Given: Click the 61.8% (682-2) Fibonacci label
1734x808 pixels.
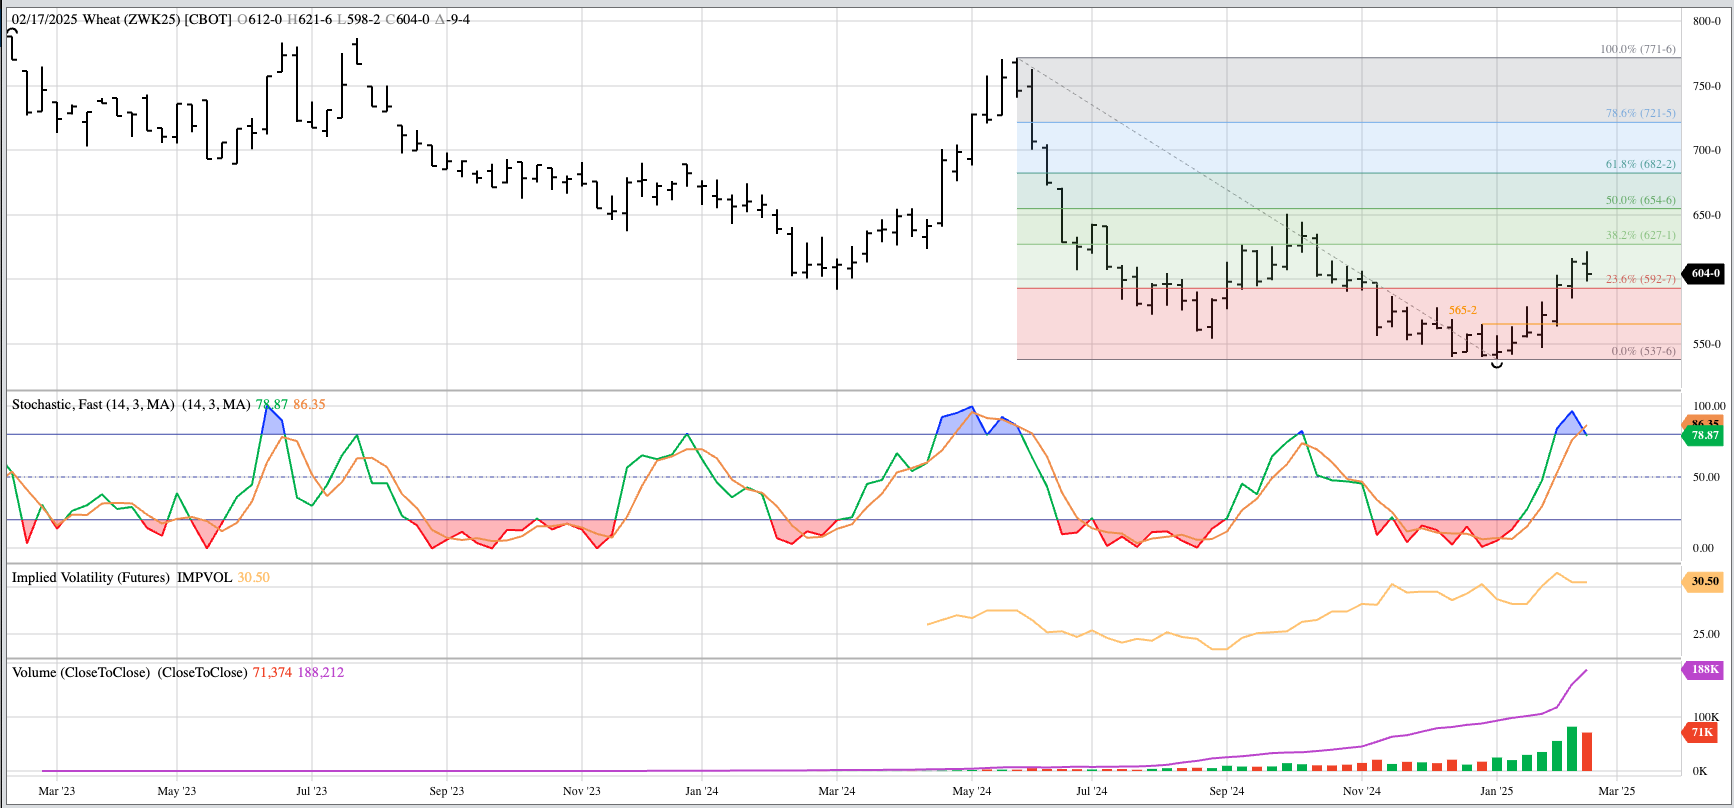Looking at the screenshot, I should pos(1640,165).
